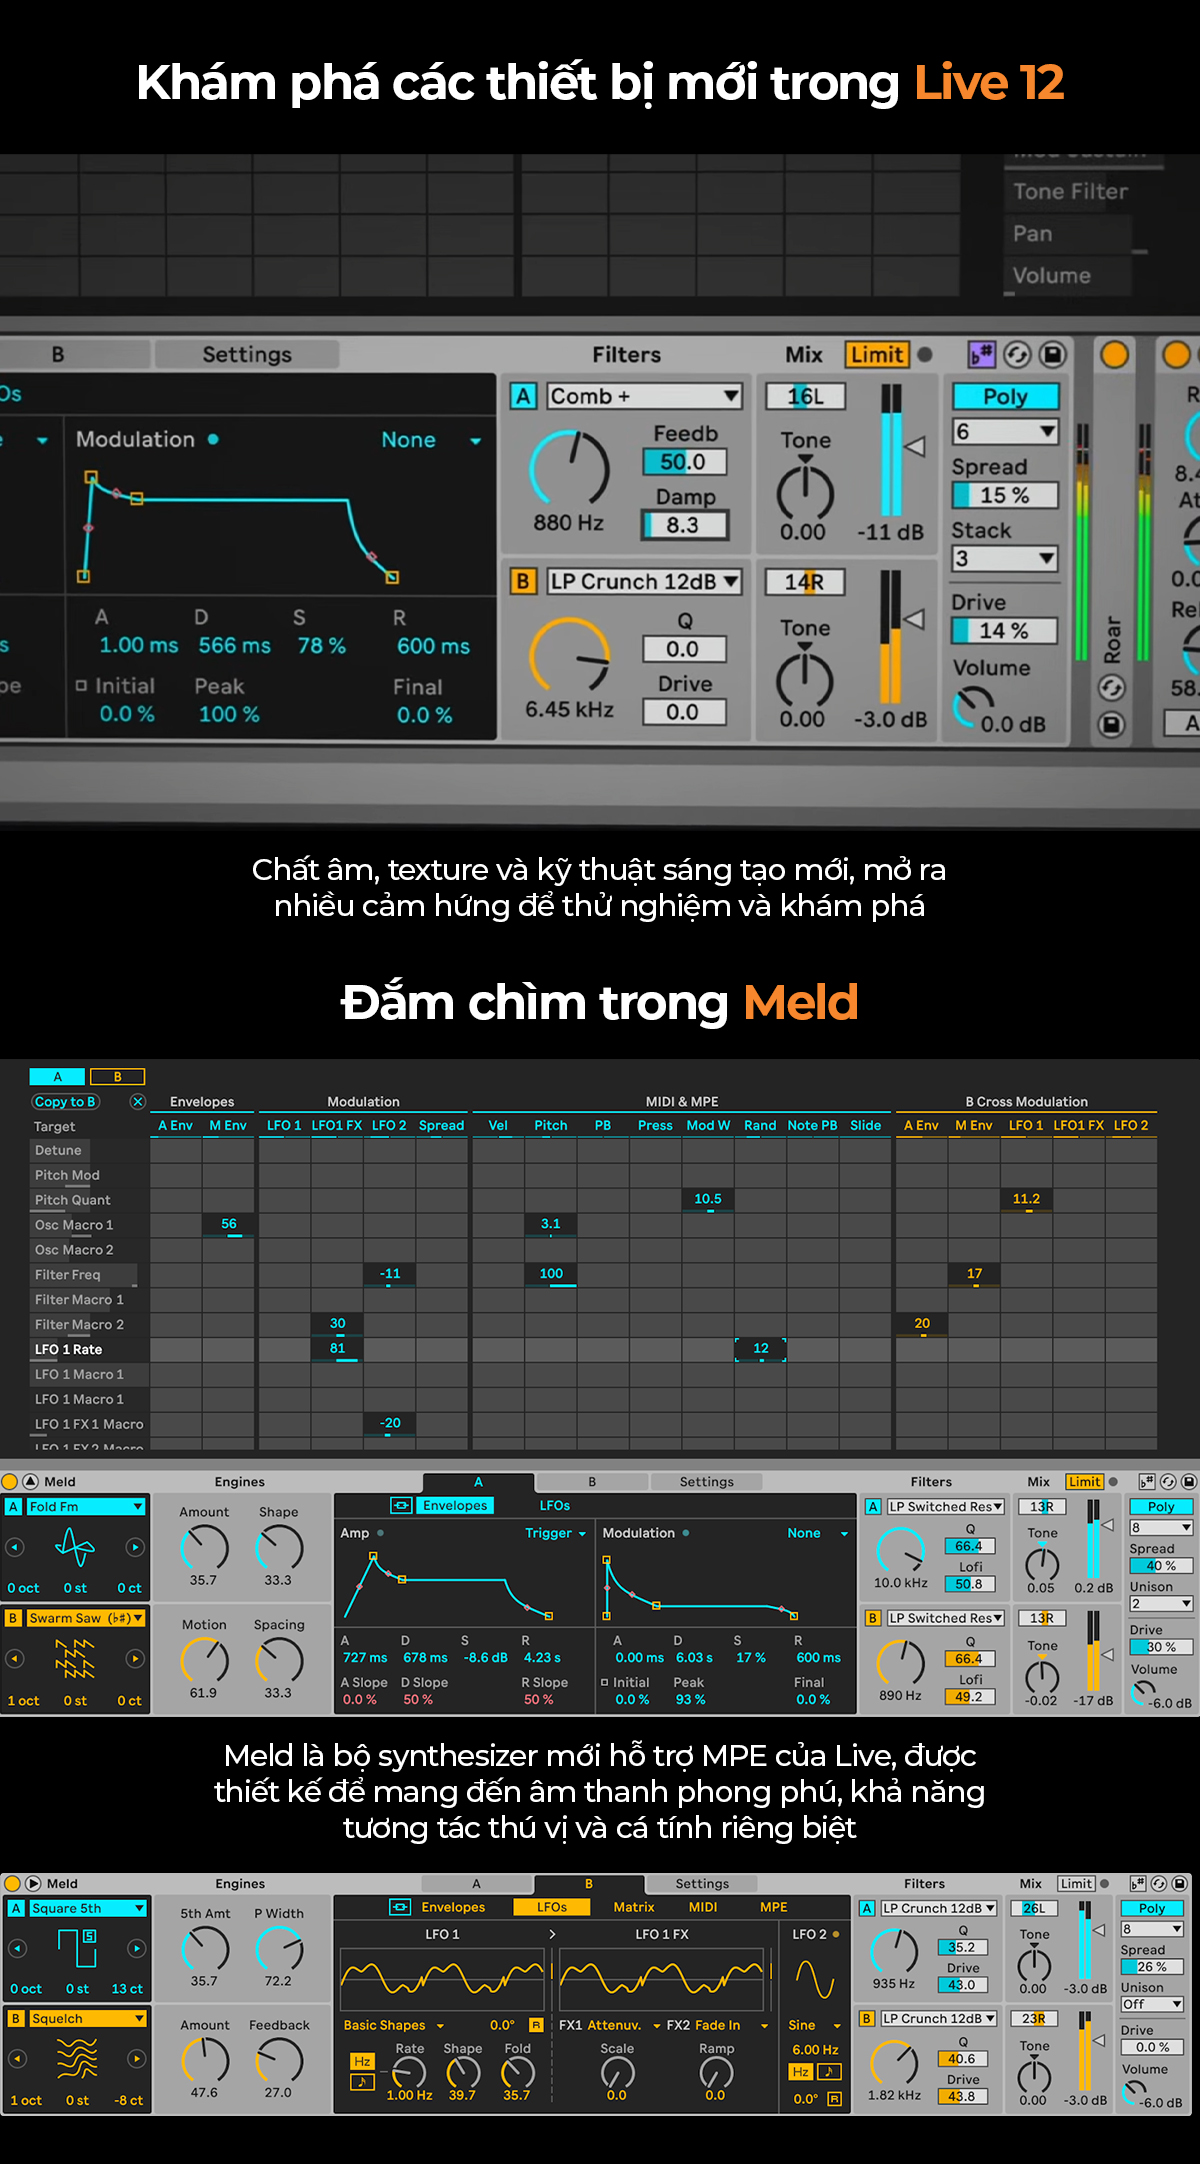Click matrix cell with value 10.5
Image resolution: width=1200 pixels, height=2164 pixels.
click(708, 1199)
